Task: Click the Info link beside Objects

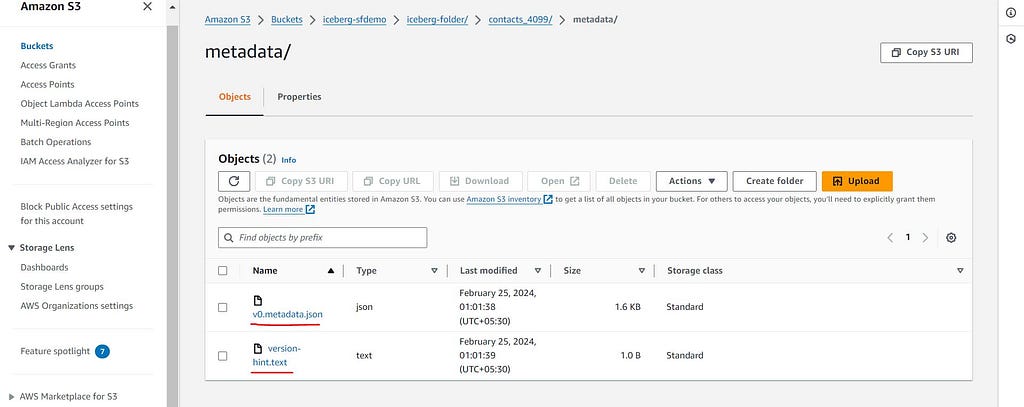Action: pos(289,159)
